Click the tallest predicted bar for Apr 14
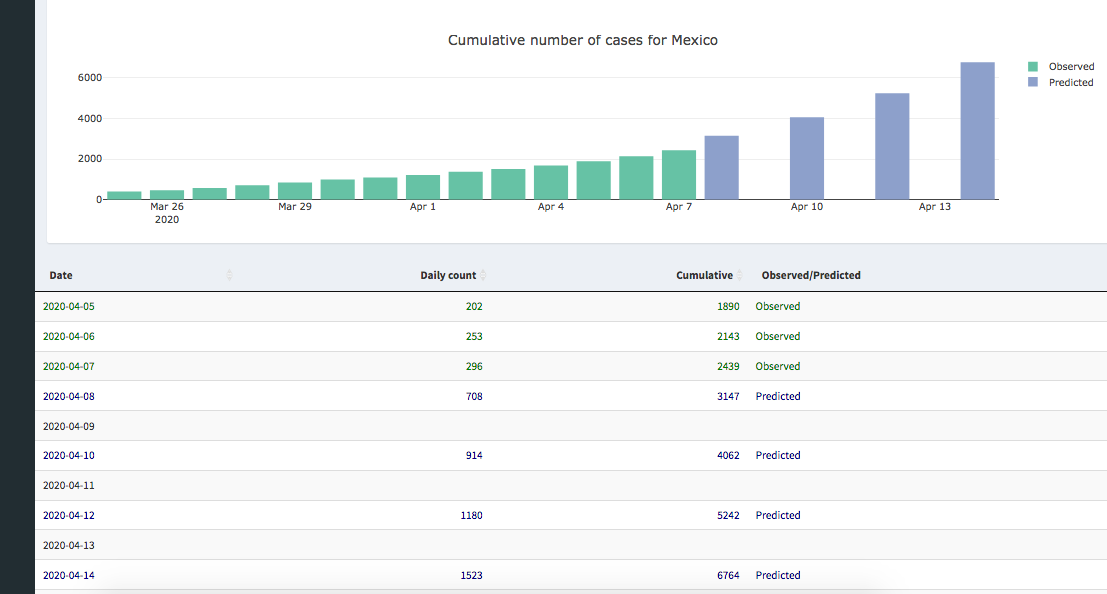This screenshot has height=594, width=1107. coord(977,130)
